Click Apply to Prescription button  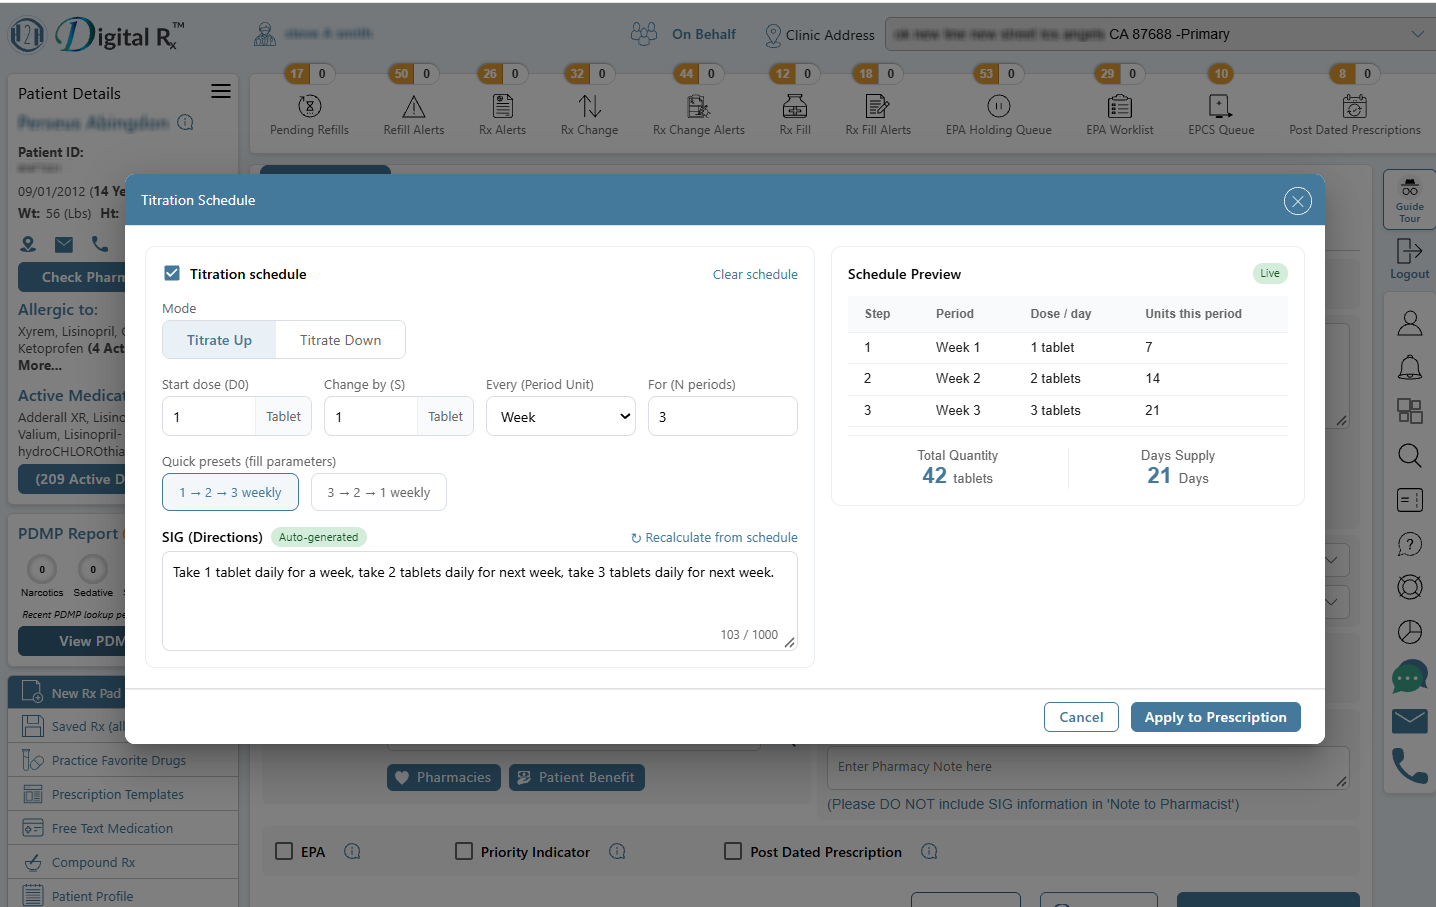click(1216, 717)
